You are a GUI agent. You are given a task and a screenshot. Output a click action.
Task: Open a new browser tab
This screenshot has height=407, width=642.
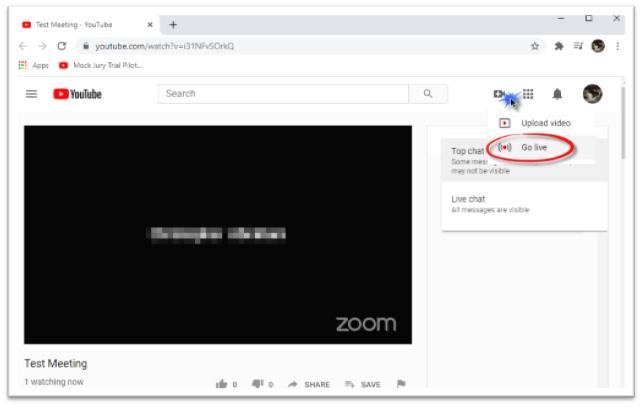pyautogui.click(x=173, y=24)
